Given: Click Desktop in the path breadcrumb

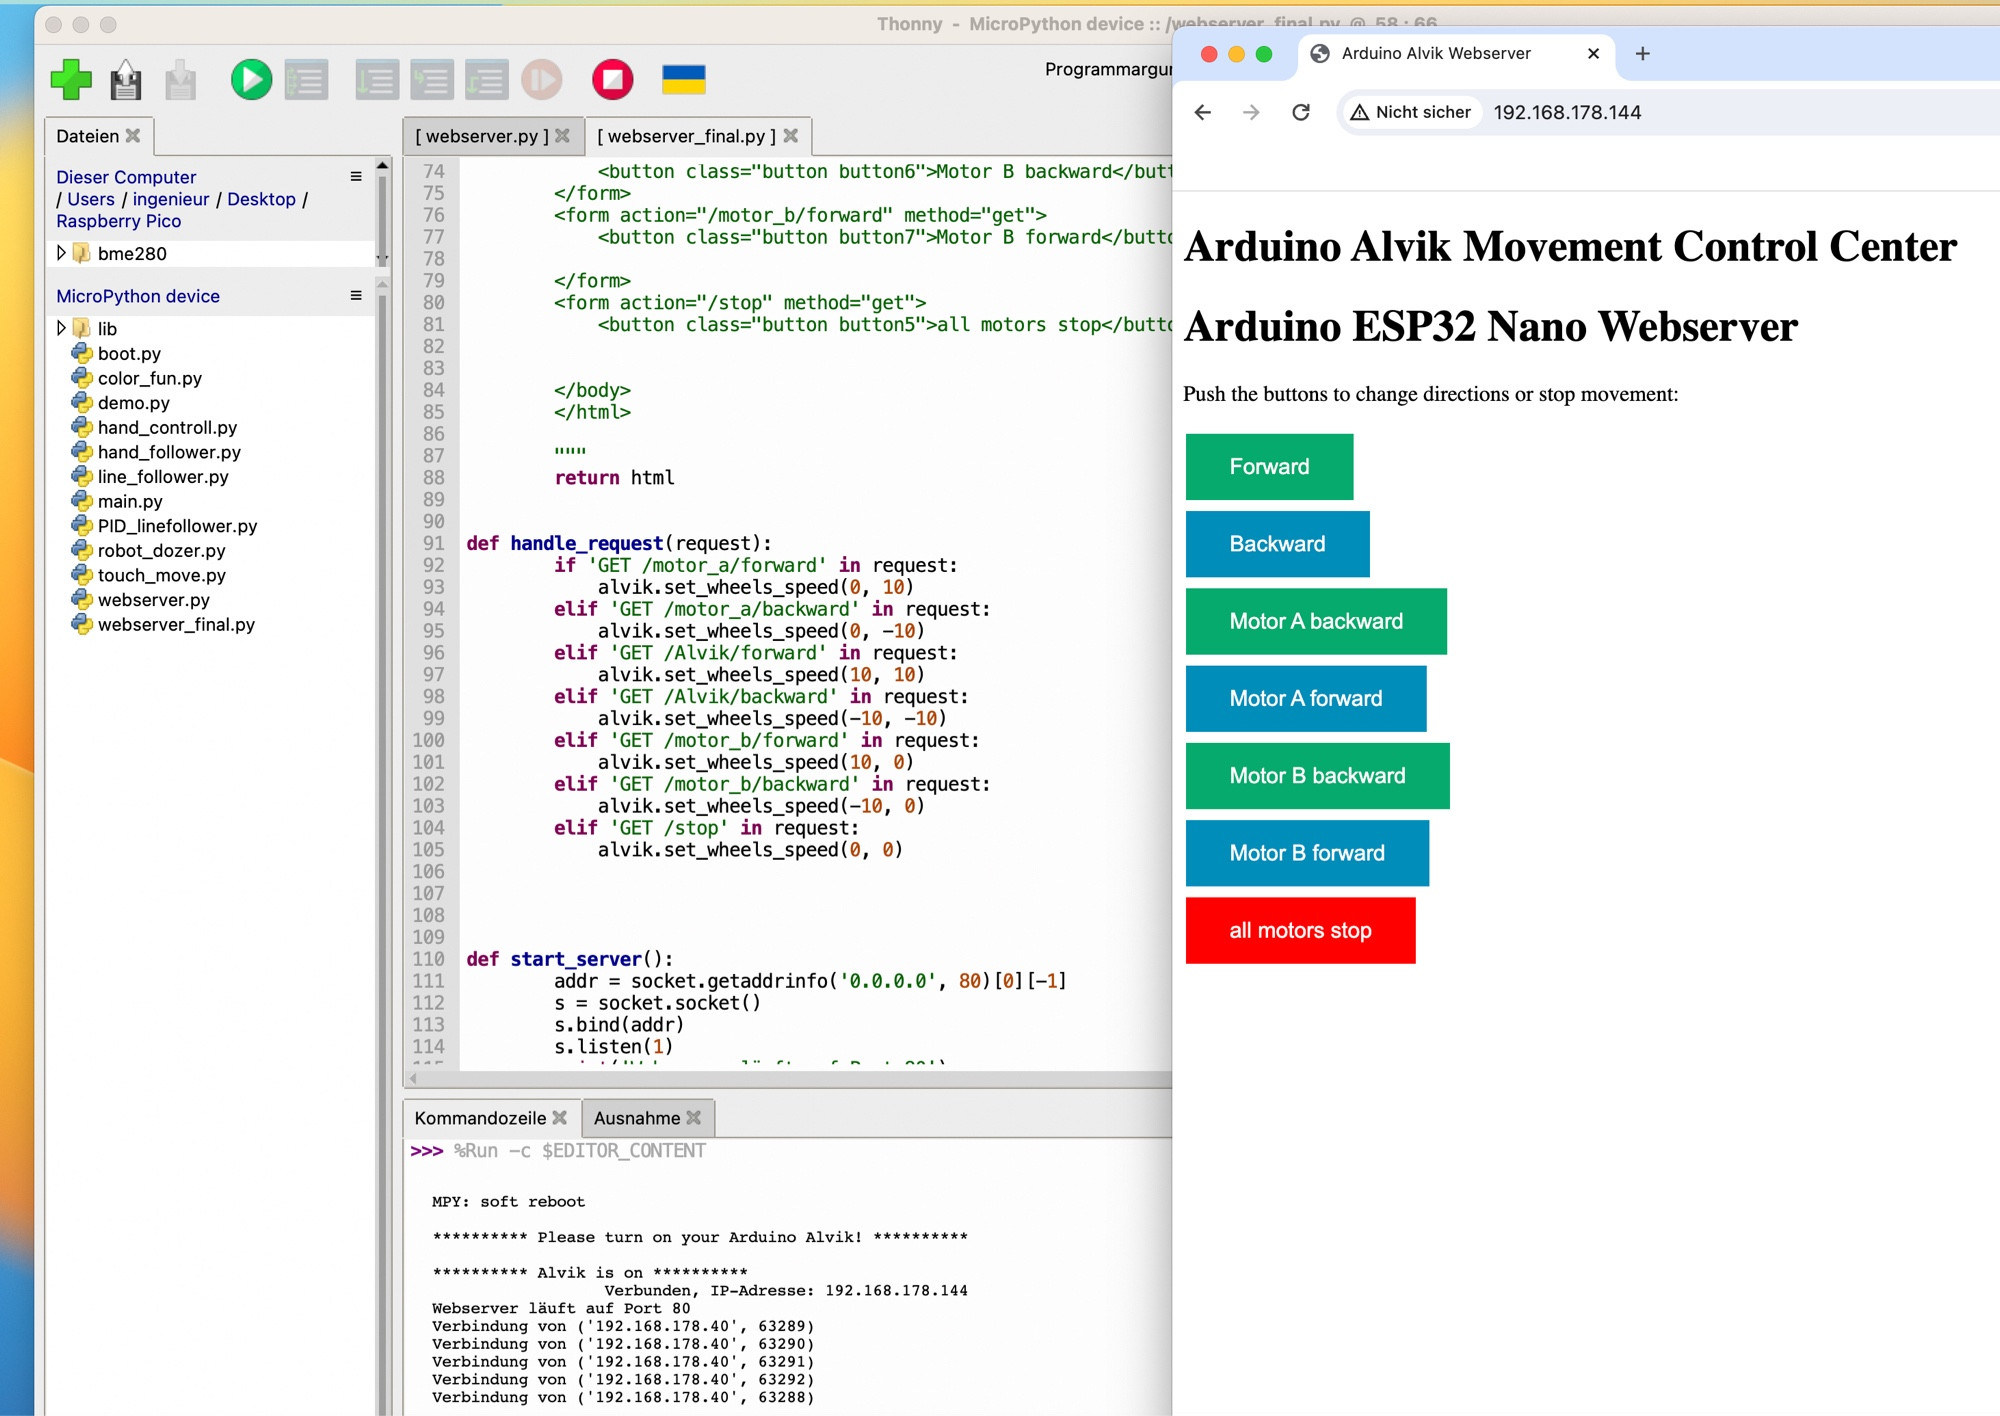Looking at the screenshot, I should tap(261, 198).
